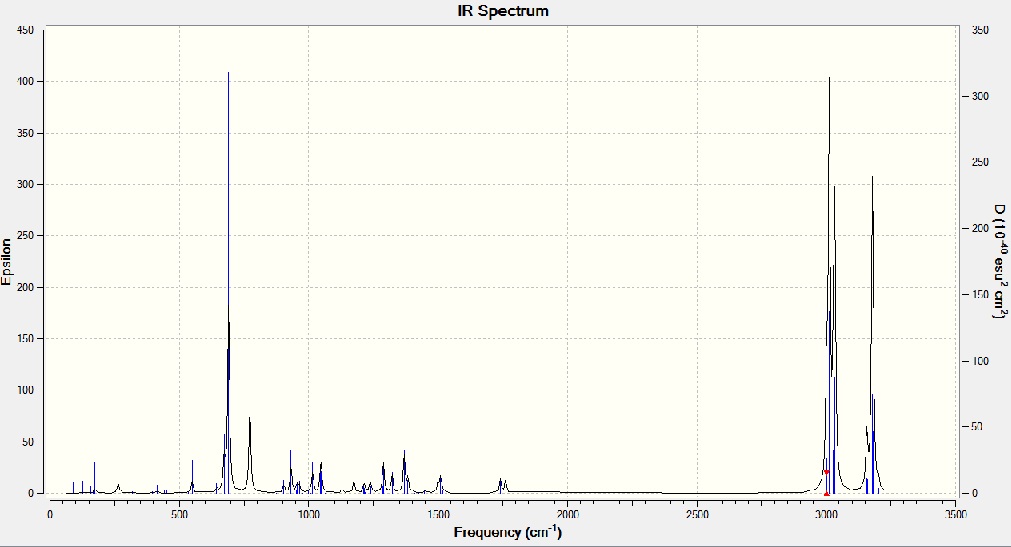Click the "IR Spectrum" chart title
The height and width of the screenshot is (547, 1011).
point(503,11)
